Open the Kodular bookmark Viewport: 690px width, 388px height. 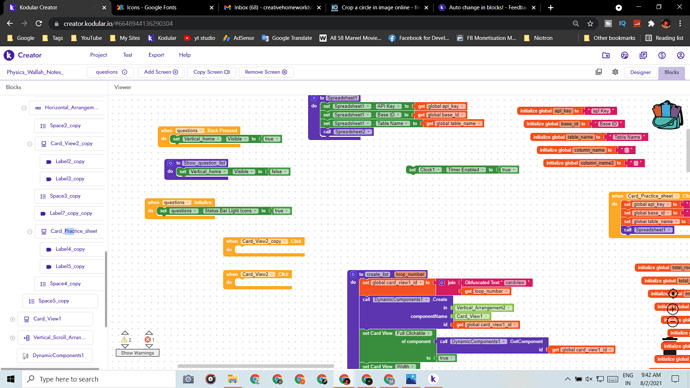pos(162,38)
